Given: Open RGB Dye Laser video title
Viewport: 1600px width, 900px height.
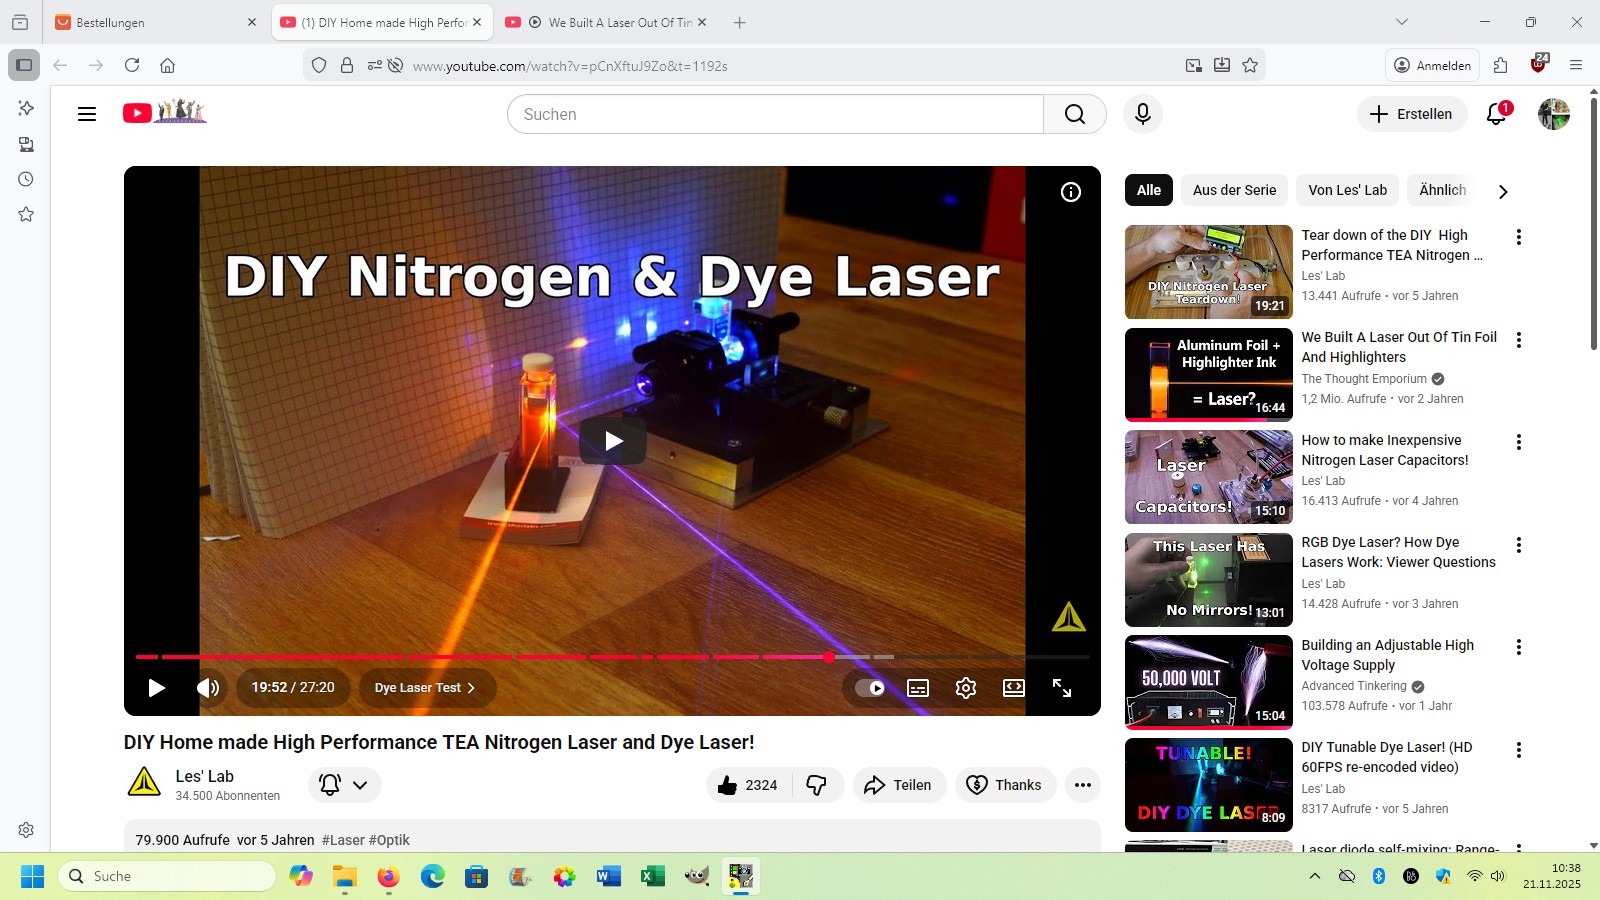Looking at the screenshot, I should (x=1398, y=552).
